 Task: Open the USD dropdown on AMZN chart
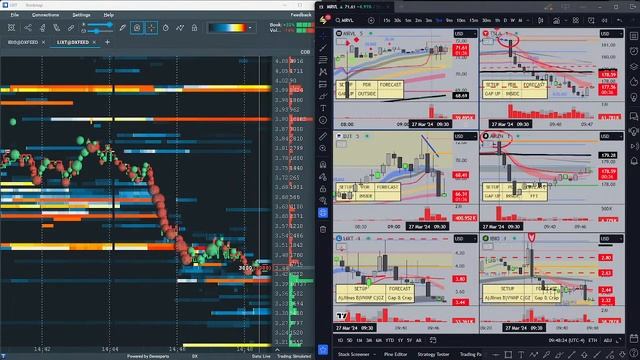(611, 136)
